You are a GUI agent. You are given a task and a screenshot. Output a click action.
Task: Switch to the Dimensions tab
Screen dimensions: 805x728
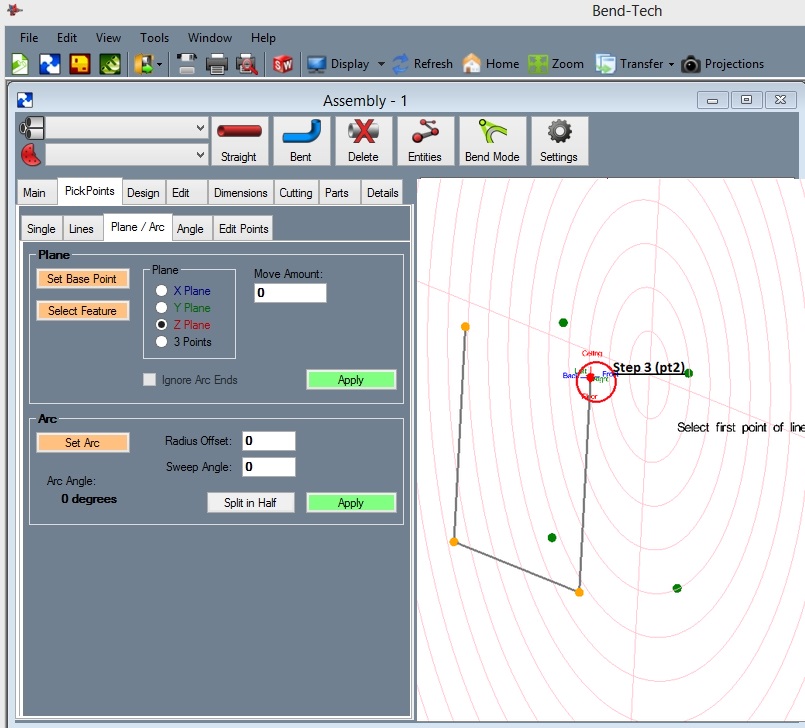(x=241, y=193)
